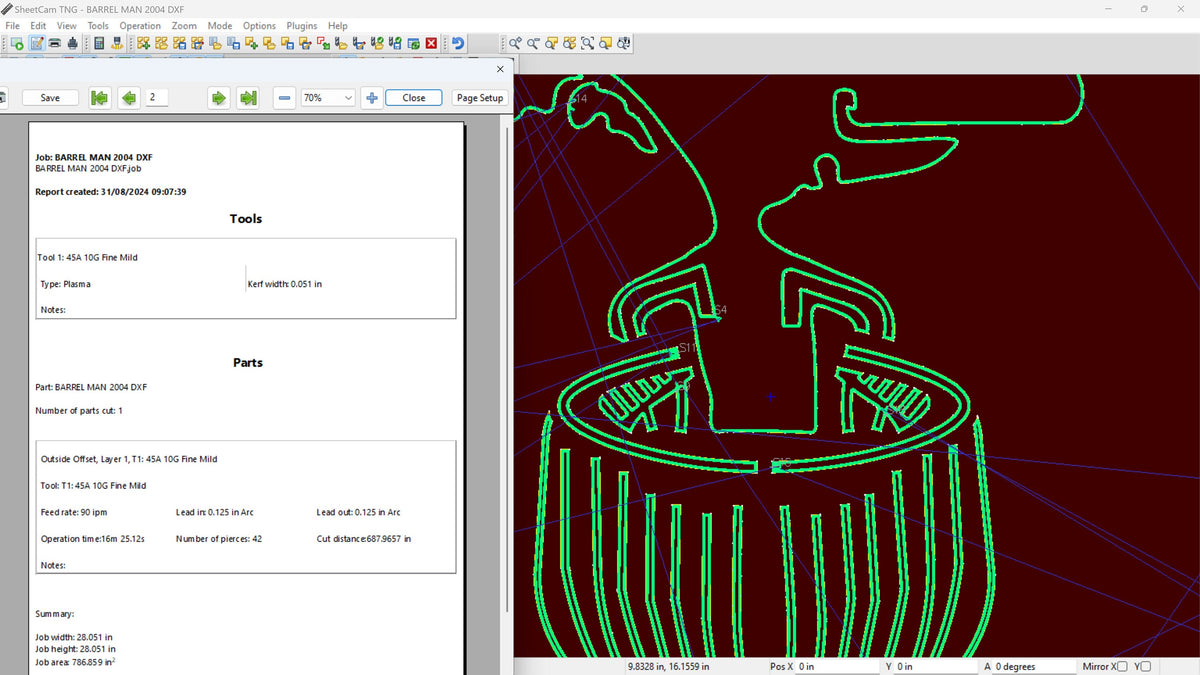Image resolution: width=1200 pixels, height=675 pixels.
Task: Open the View menu
Action: pos(67,26)
